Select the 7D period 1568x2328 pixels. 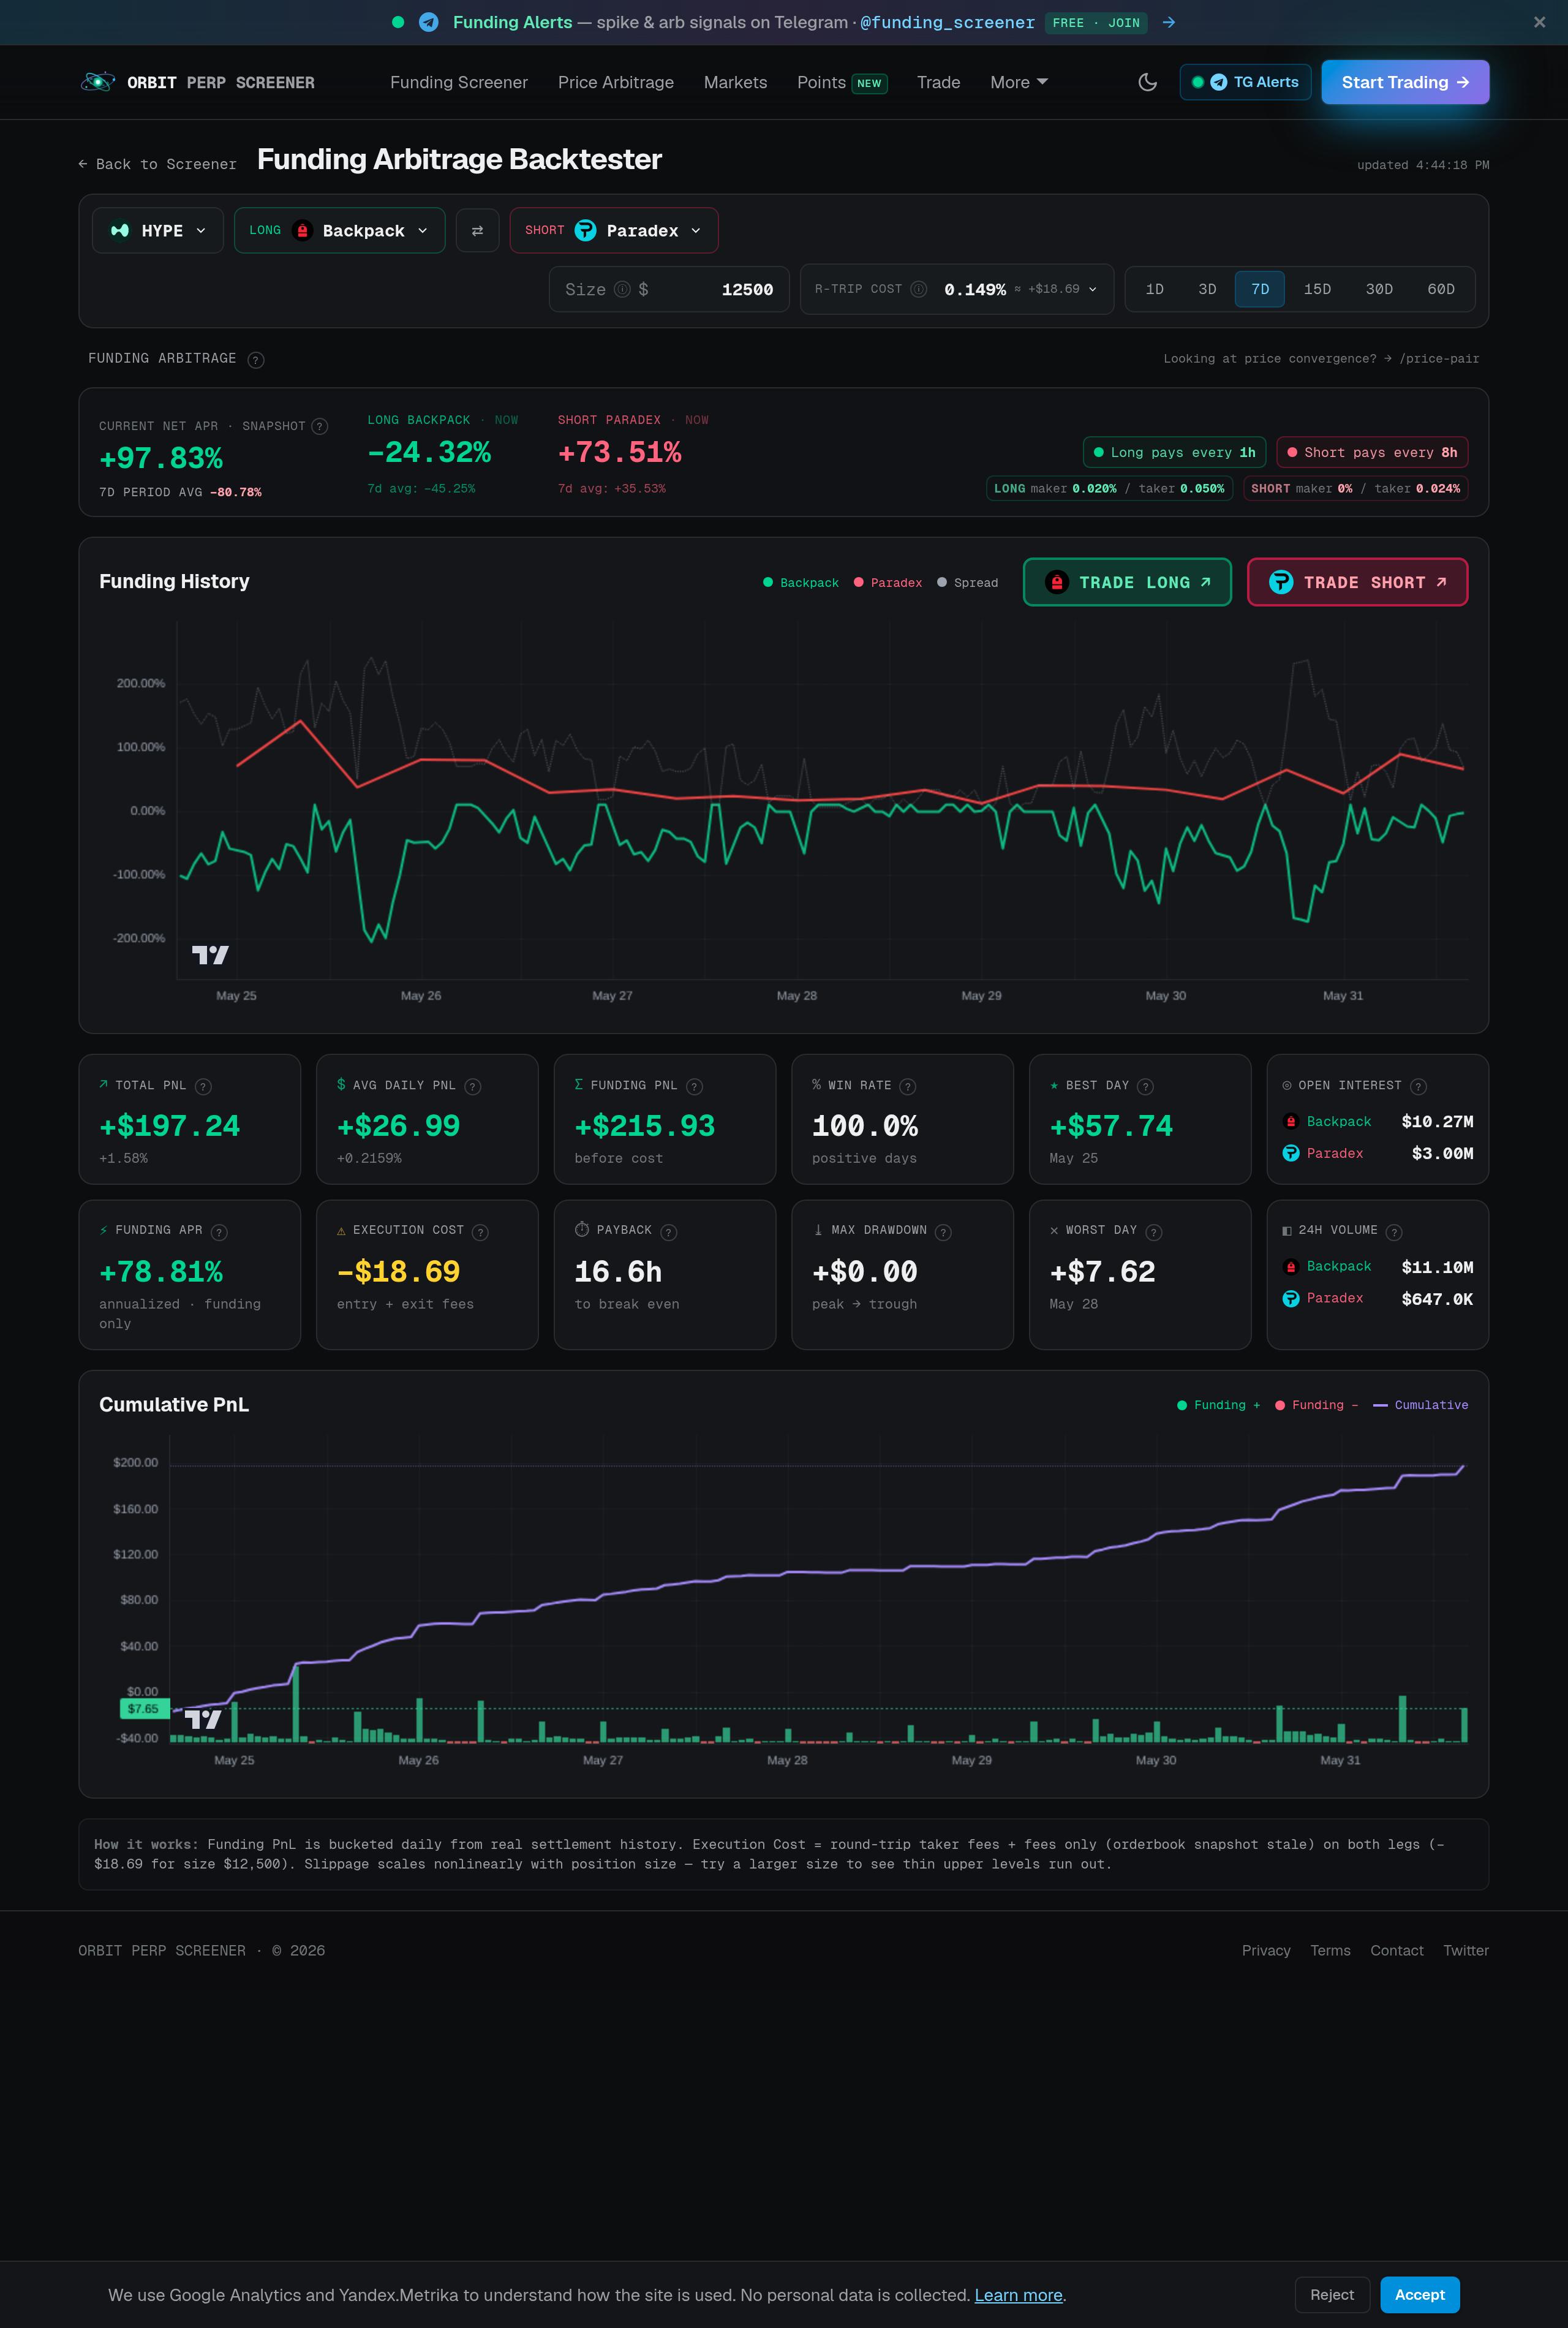(x=1260, y=289)
